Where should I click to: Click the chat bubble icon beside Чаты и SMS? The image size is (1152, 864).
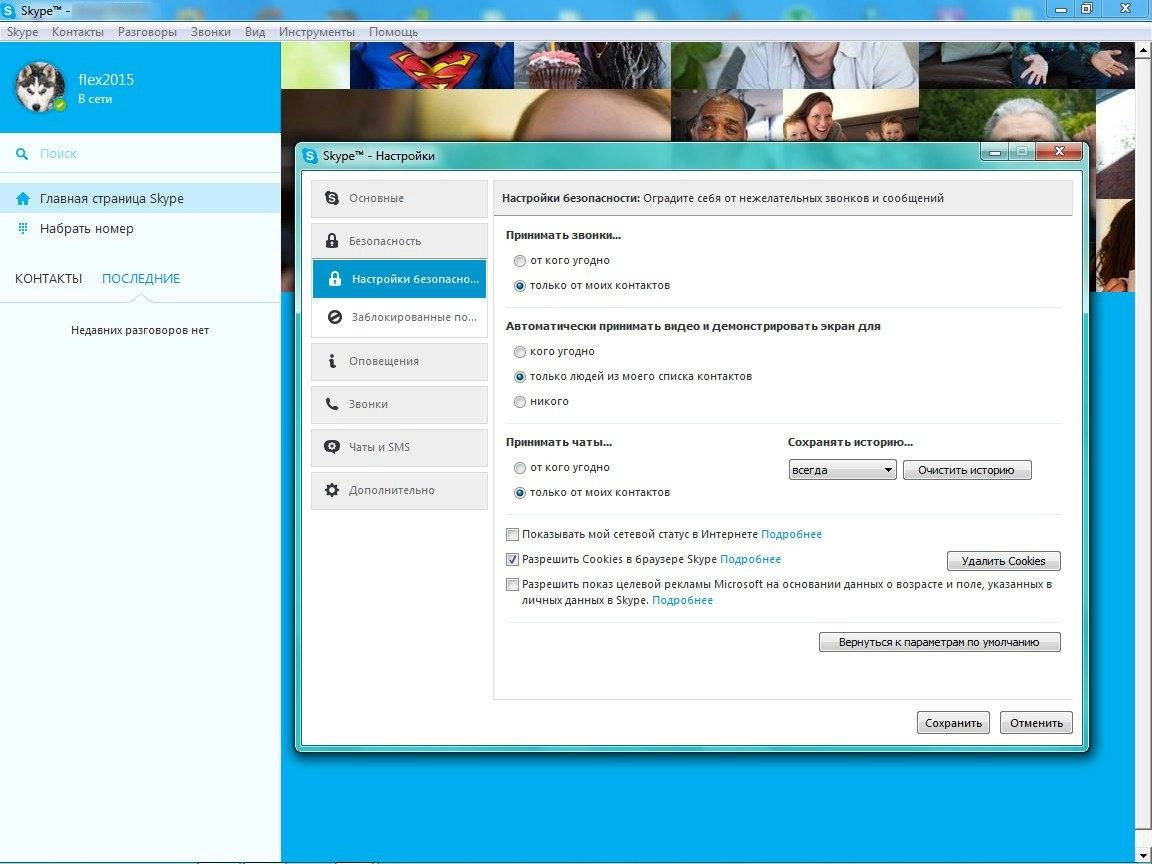tap(332, 447)
